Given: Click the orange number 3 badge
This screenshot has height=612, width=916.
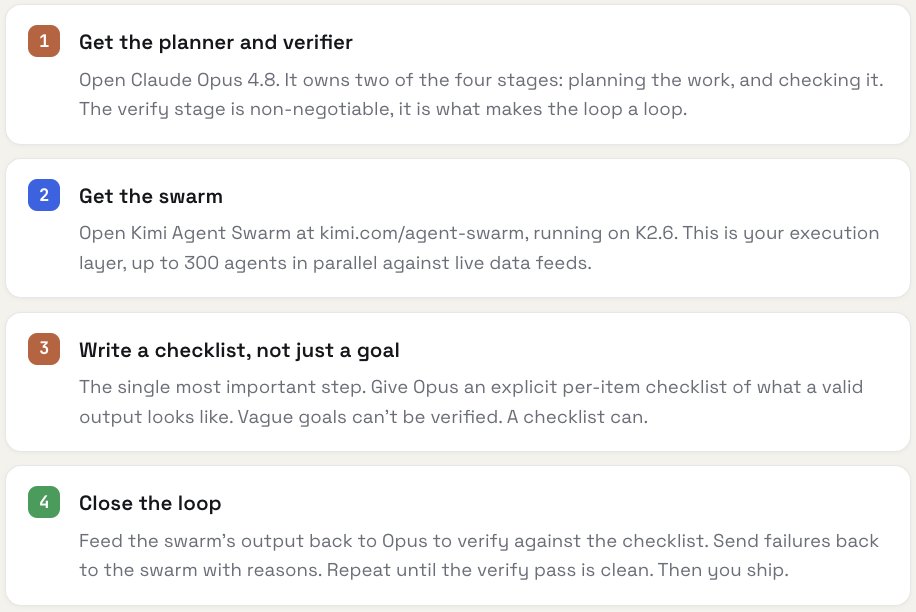Looking at the screenshot, I should pos(44,349).
